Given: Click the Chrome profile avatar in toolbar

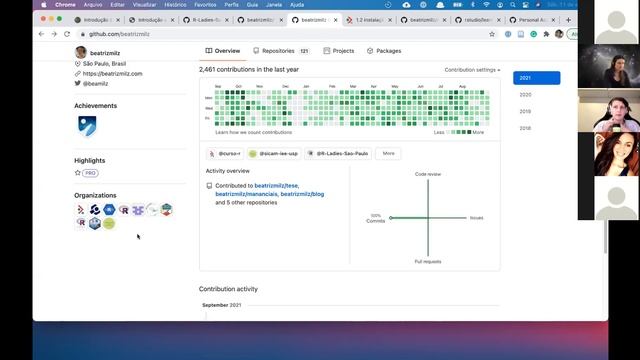Looking at the screenshot, I should click(x=559, y=34).
